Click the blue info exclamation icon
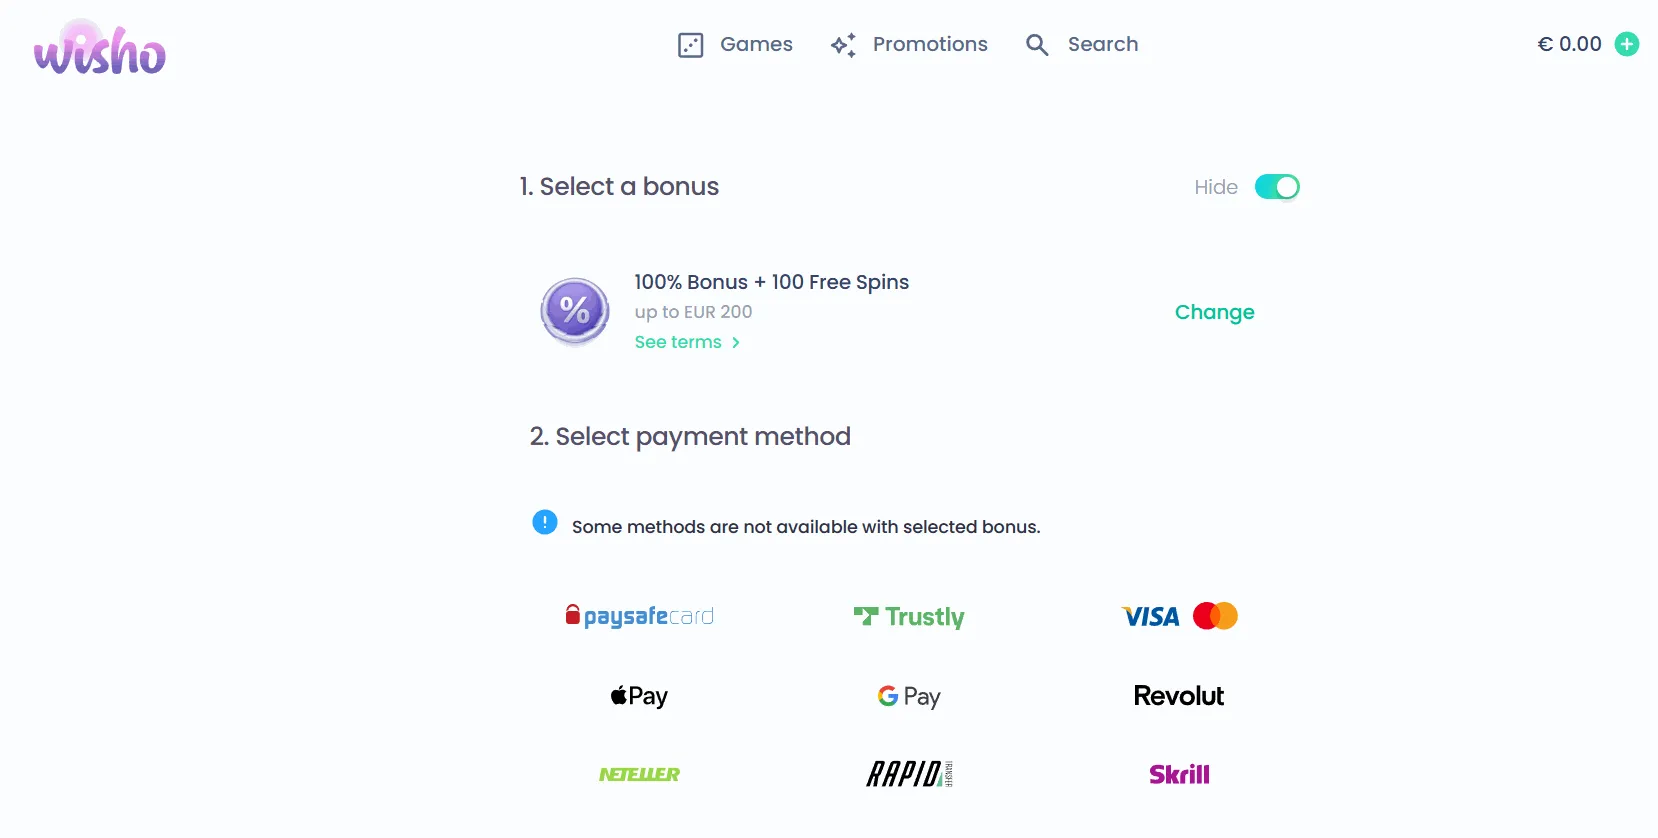The width and height of the screenshot is (1658, 838). (x=545, y=522)
